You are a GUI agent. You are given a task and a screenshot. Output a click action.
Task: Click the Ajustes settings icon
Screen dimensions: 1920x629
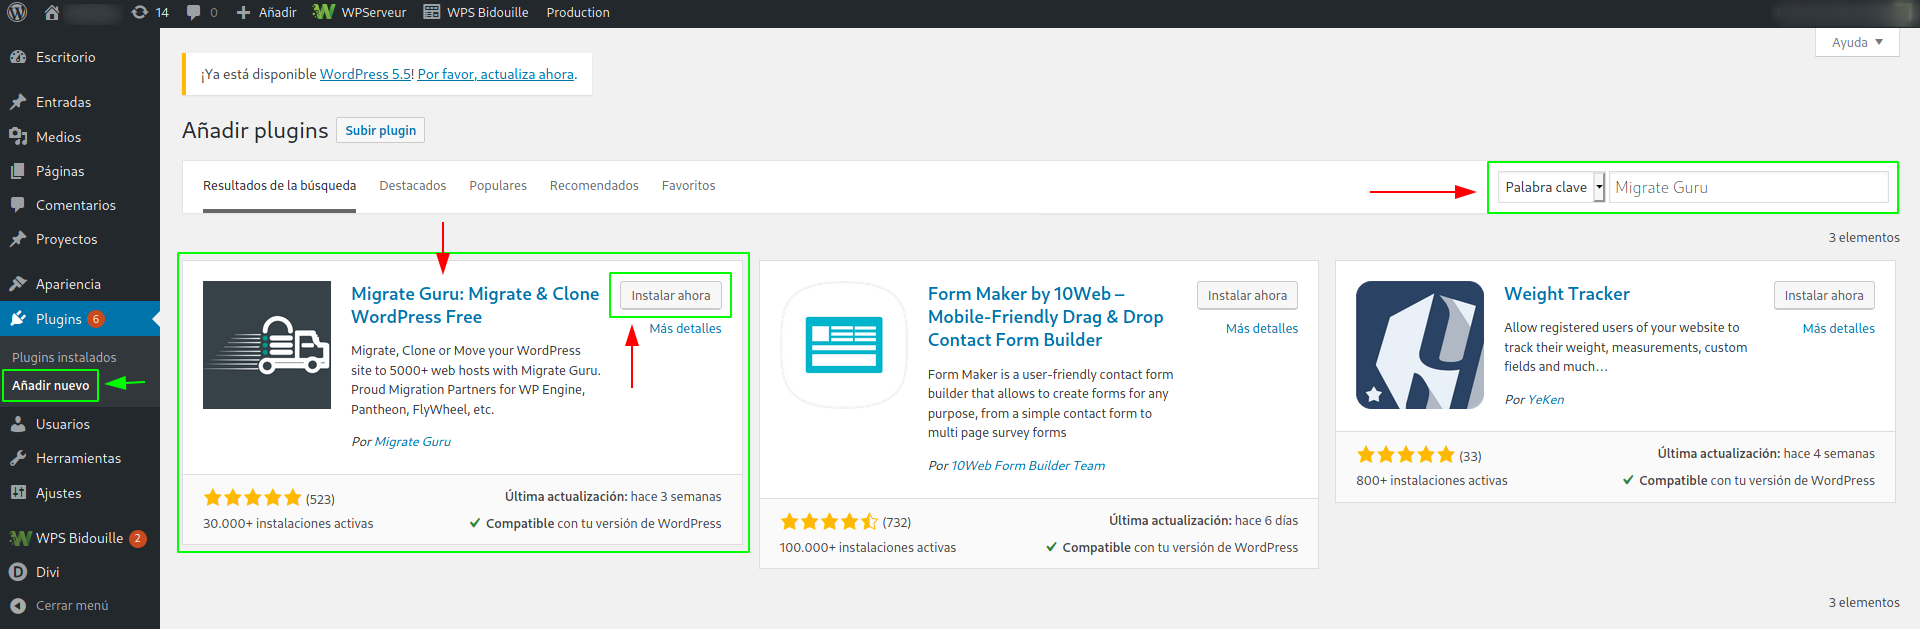18,493
